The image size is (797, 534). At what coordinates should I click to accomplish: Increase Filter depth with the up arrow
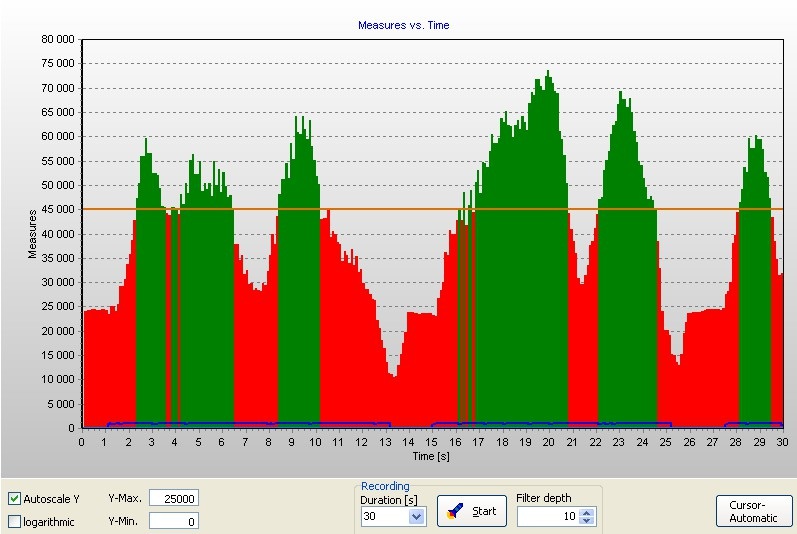click(587, 512)
